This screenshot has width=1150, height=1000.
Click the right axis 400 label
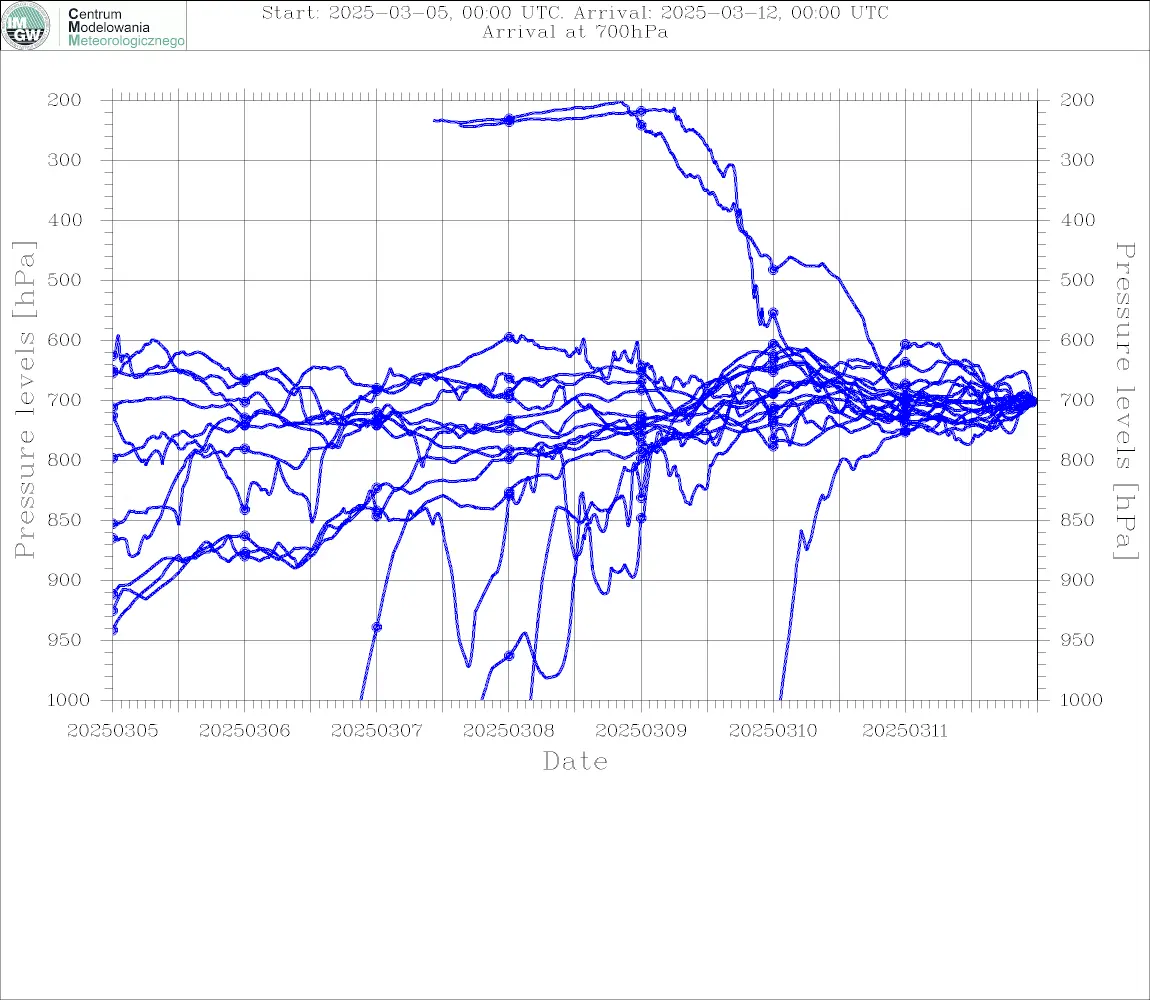(1077, 220)
